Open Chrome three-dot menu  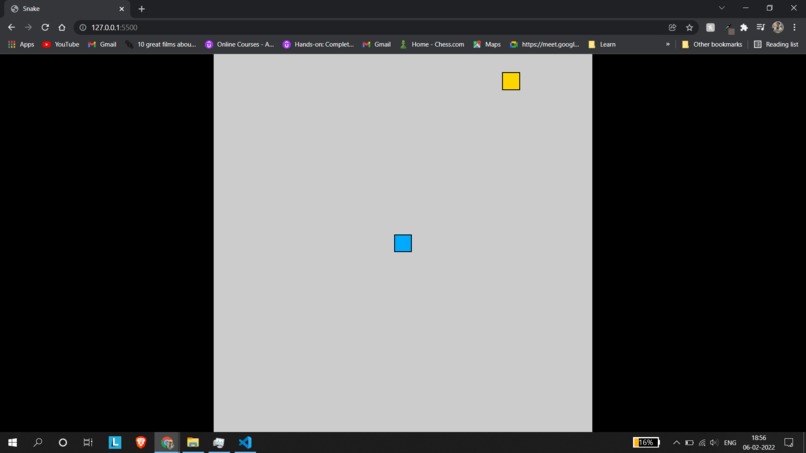(794, 27)
